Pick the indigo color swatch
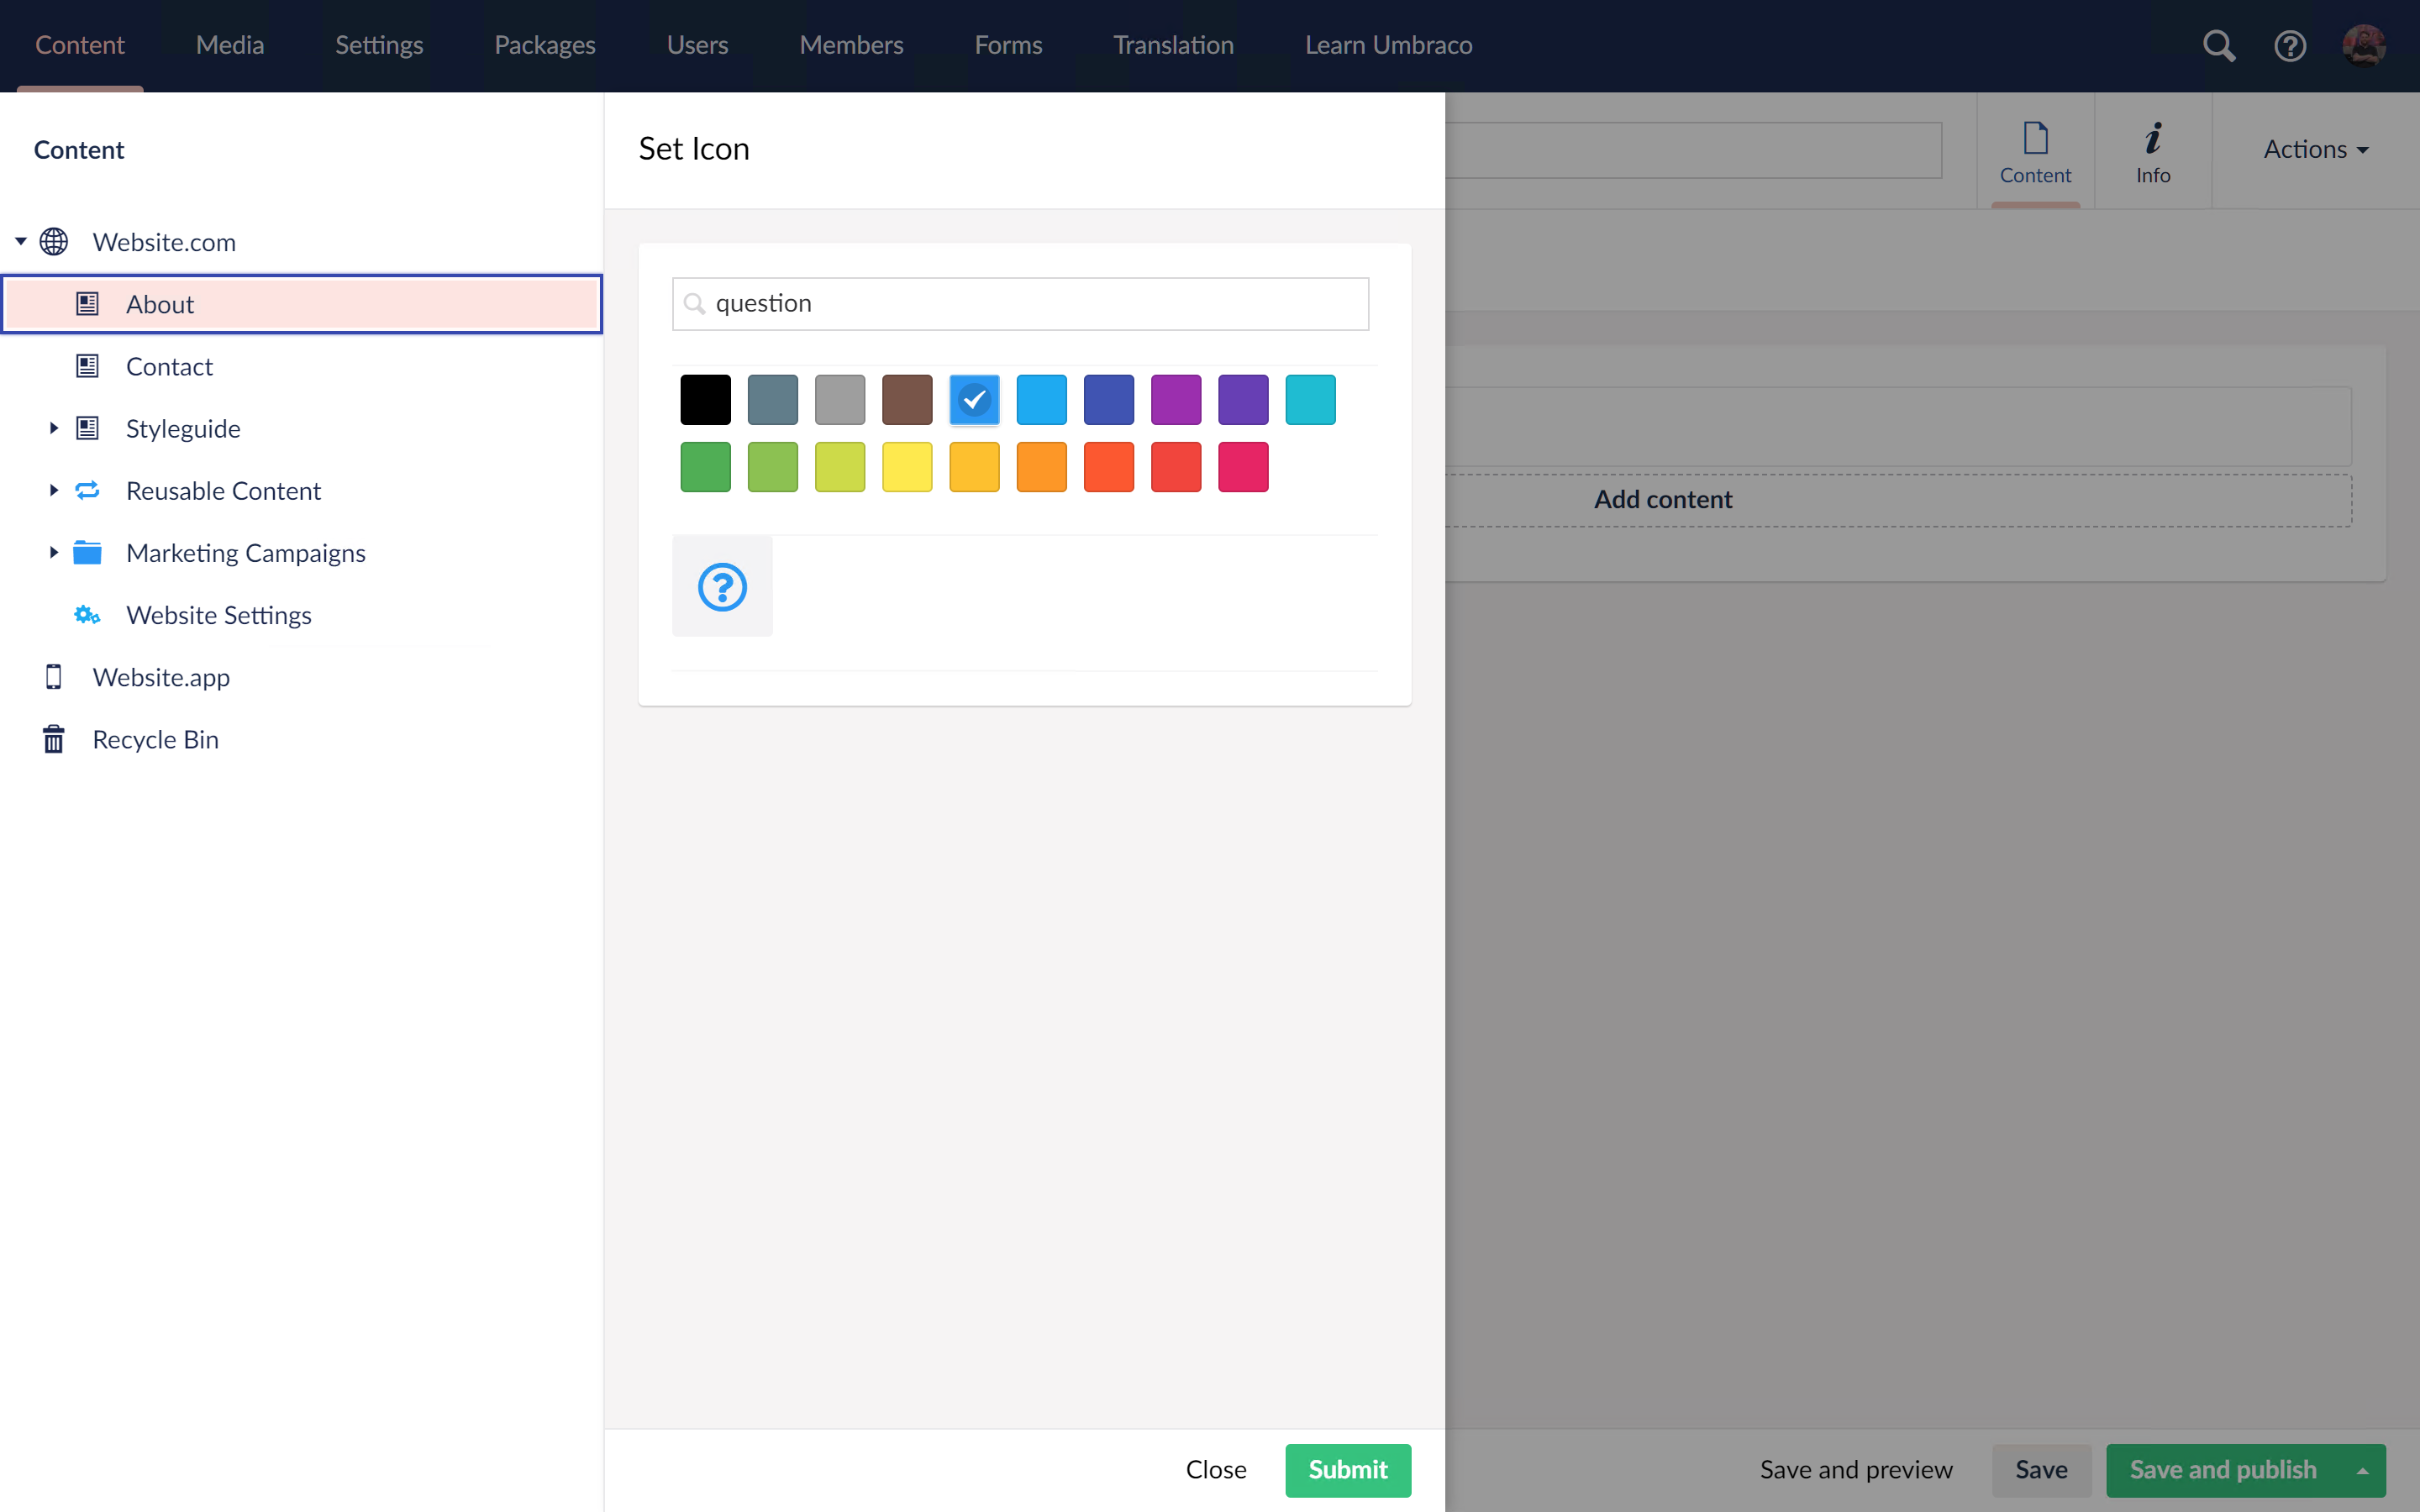2420x1512 pixels. tap(1109, 400)
